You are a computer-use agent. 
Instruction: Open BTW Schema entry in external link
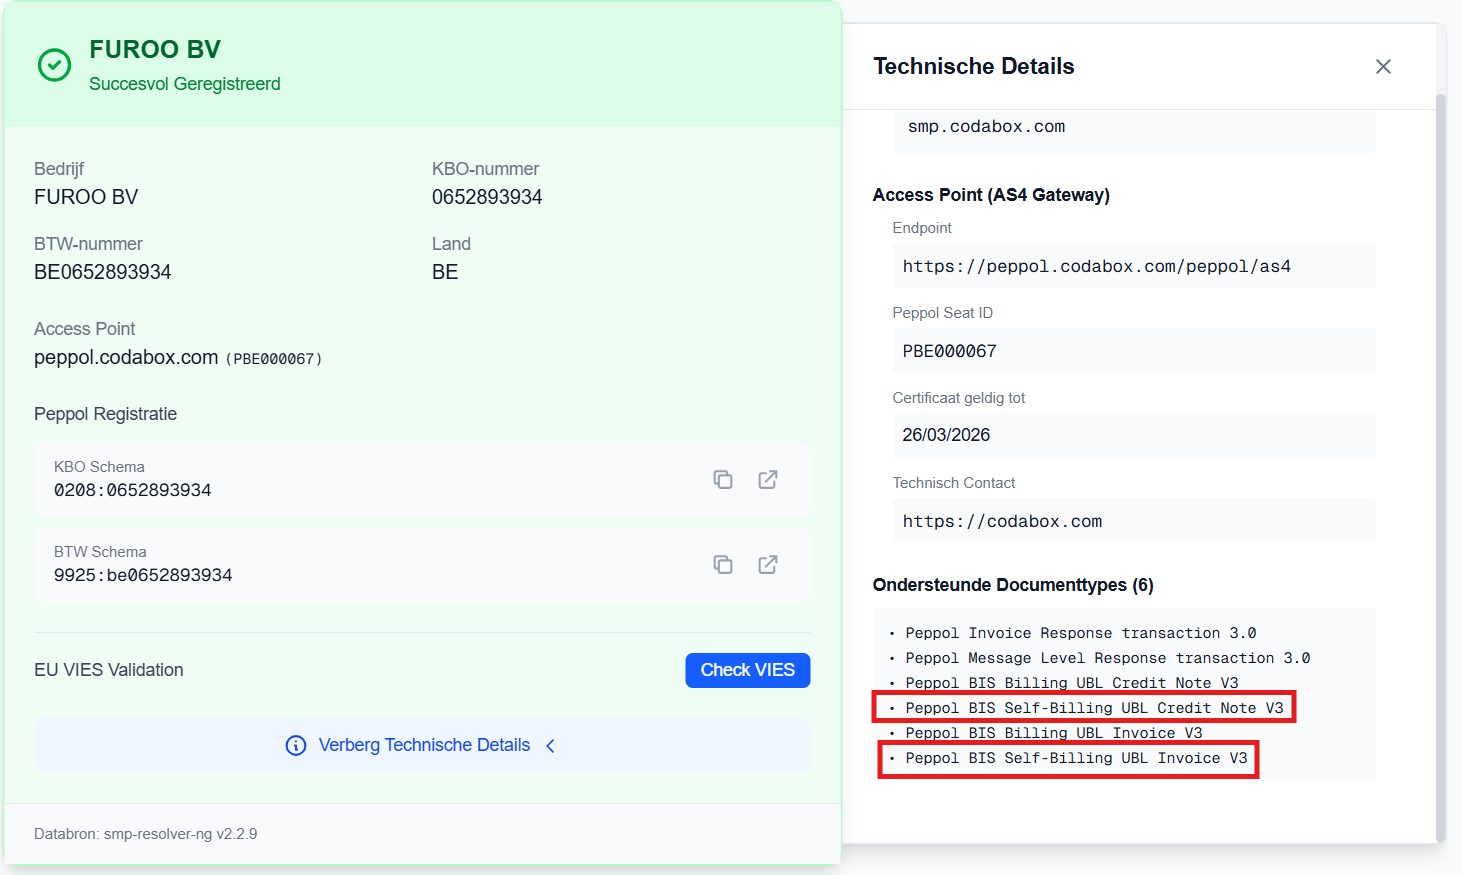click(768, 565)
